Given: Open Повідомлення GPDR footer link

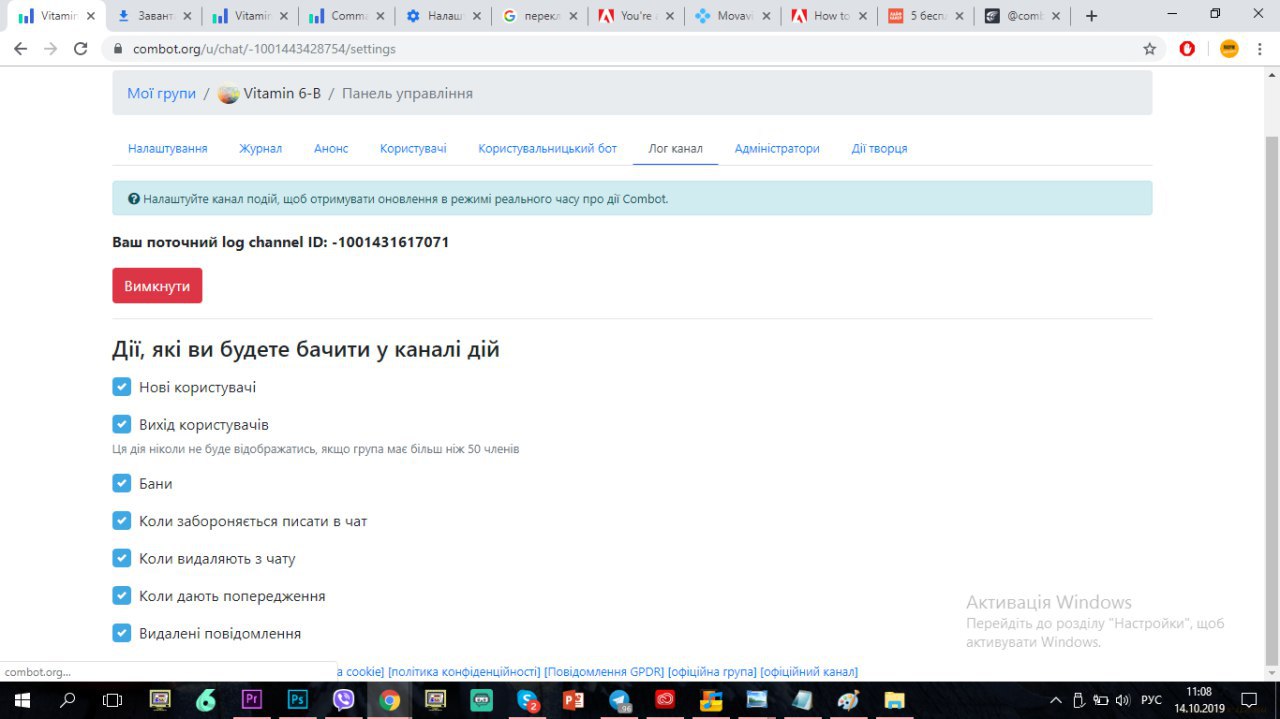Looking at the screenshot, I should 604,672.
